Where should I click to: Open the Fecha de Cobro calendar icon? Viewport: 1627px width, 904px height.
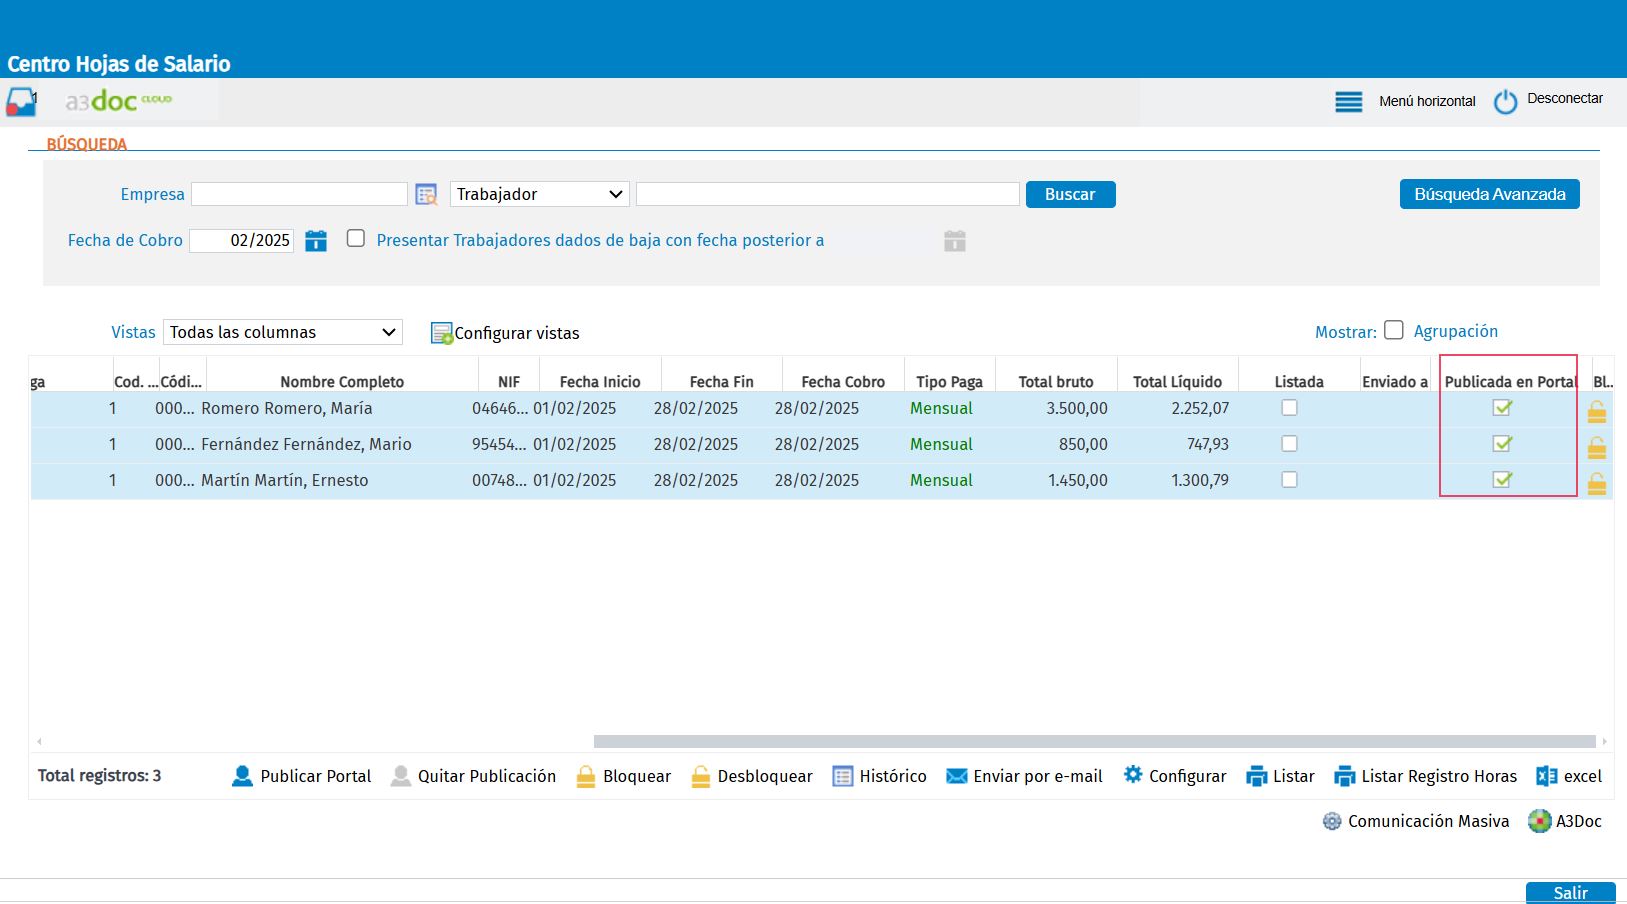click(x=316, y=241)
